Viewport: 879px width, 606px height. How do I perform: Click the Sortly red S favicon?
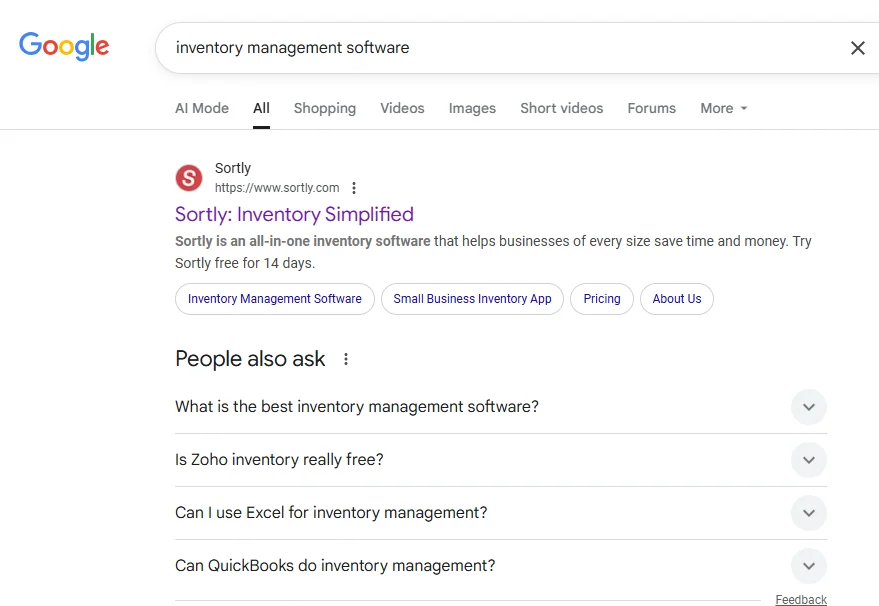(x=189, y=178)
